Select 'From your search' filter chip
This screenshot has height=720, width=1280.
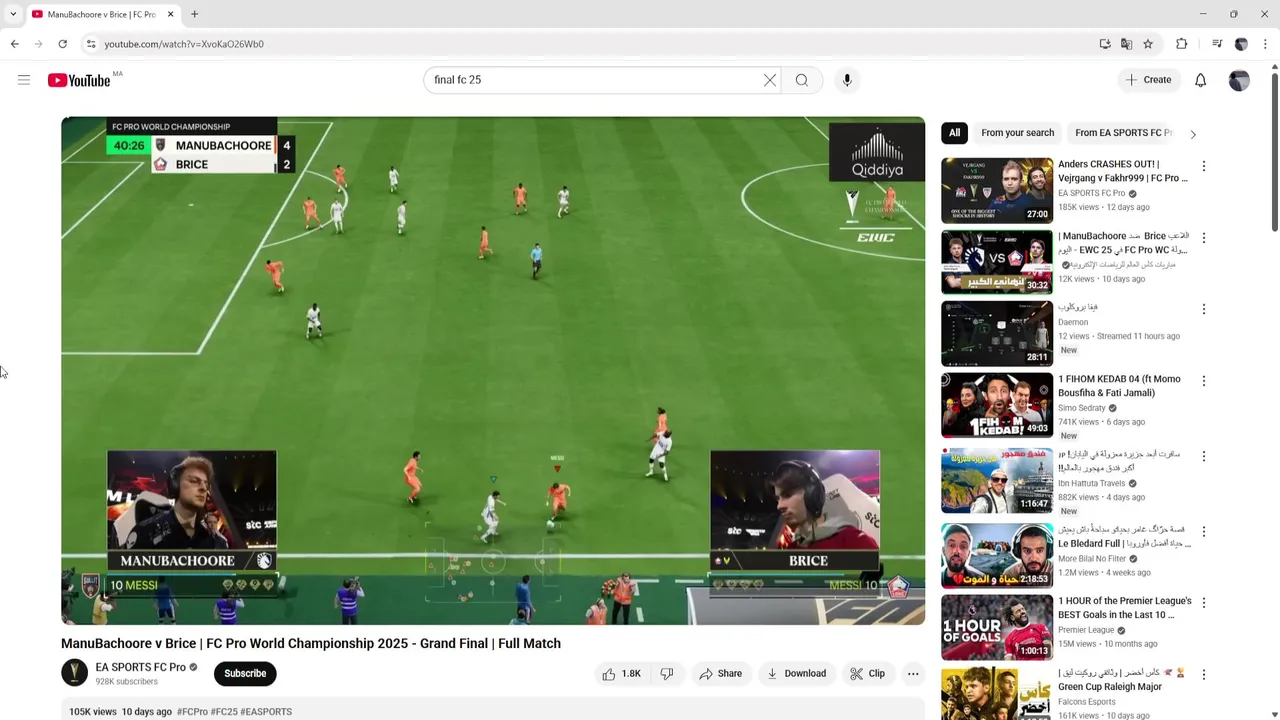1017,133
